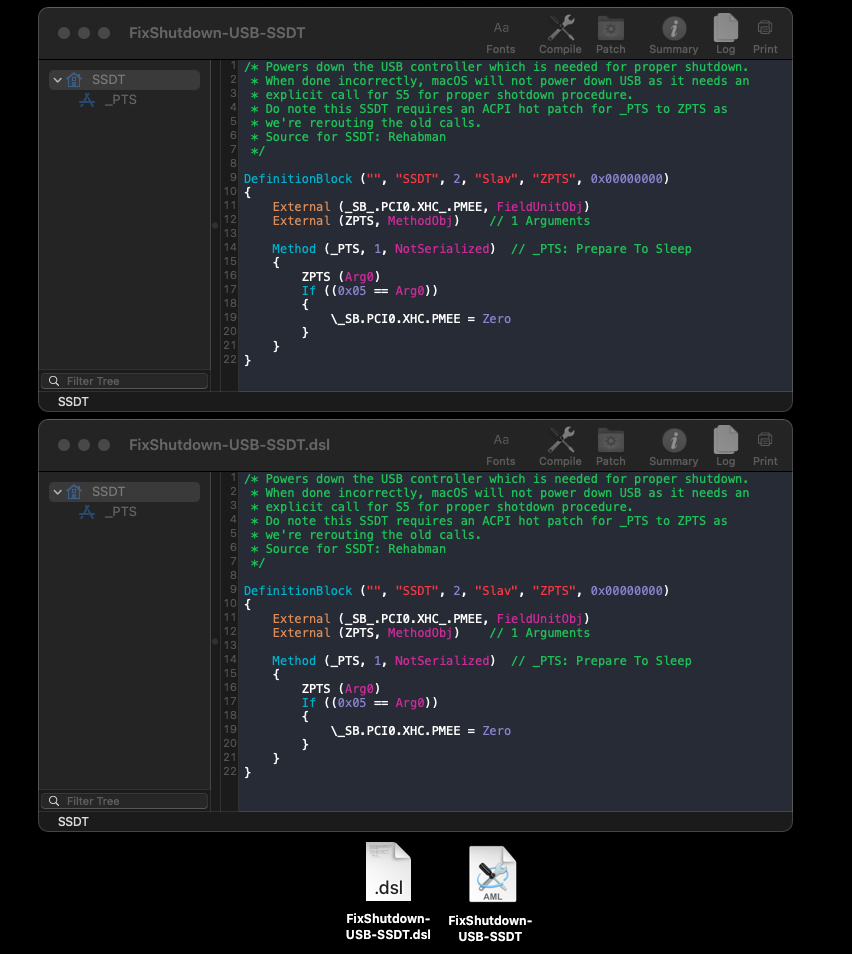Select the FixShutdown-USB-SSDT AML file icon
The height and width of the screenshot is (954, 852).
(x=492, y=875)
